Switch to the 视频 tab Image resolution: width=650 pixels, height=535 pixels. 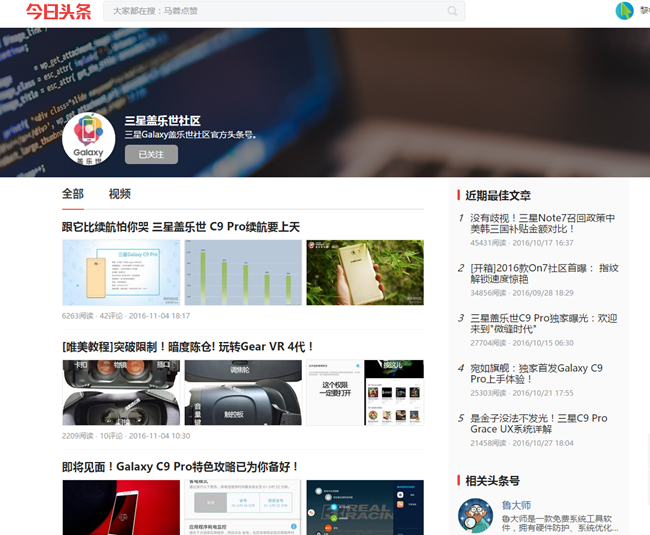coord(119,194)
